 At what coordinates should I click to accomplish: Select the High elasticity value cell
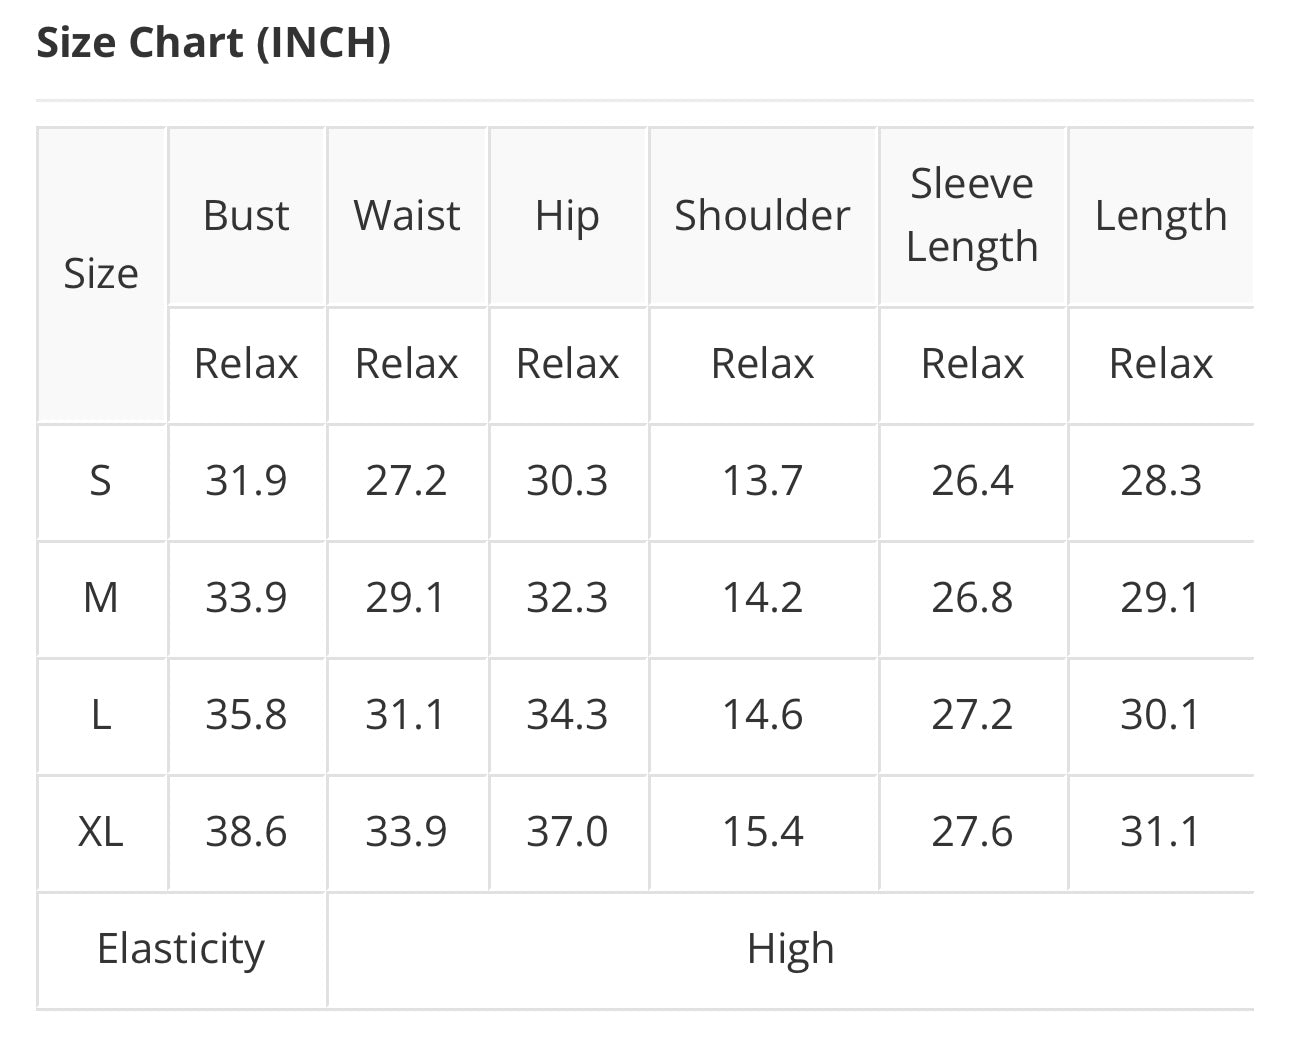point(790,949)
